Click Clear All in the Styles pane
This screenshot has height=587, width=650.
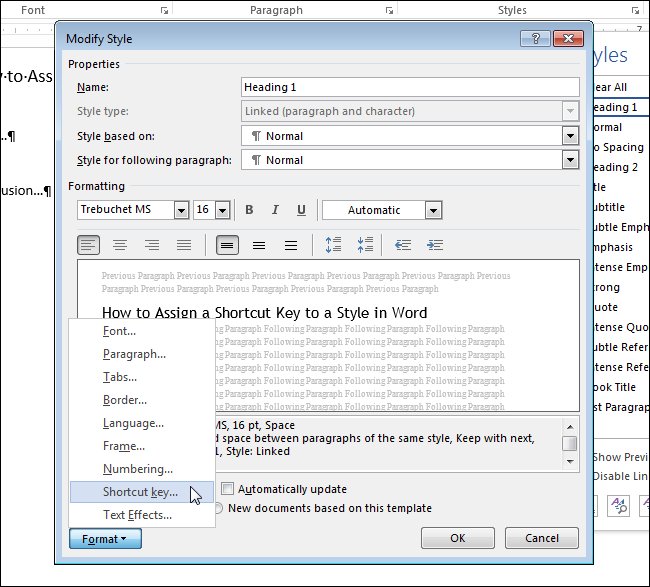[621, 87]
